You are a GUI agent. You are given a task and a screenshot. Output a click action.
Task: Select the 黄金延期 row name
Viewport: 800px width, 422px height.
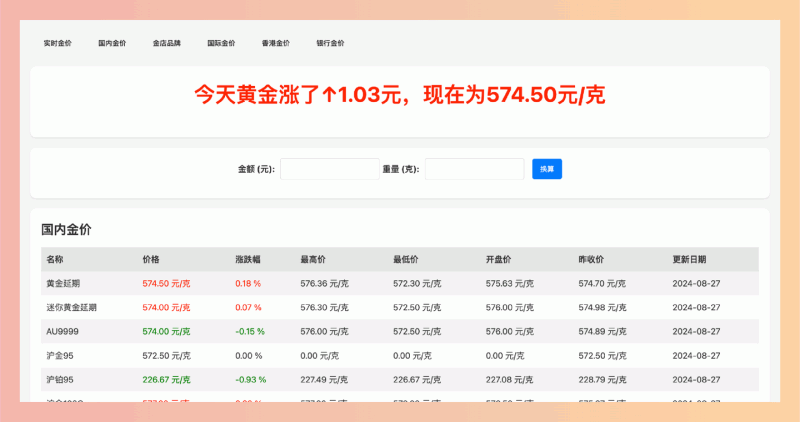[63, 283]
